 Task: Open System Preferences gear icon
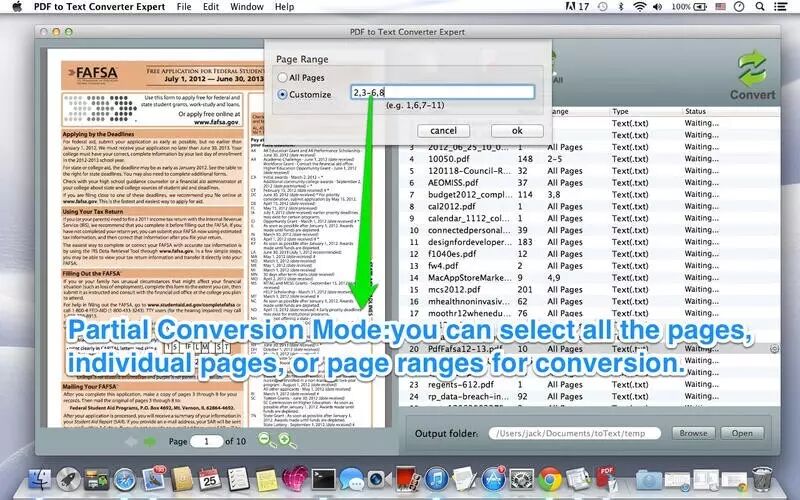coord(521,480)
